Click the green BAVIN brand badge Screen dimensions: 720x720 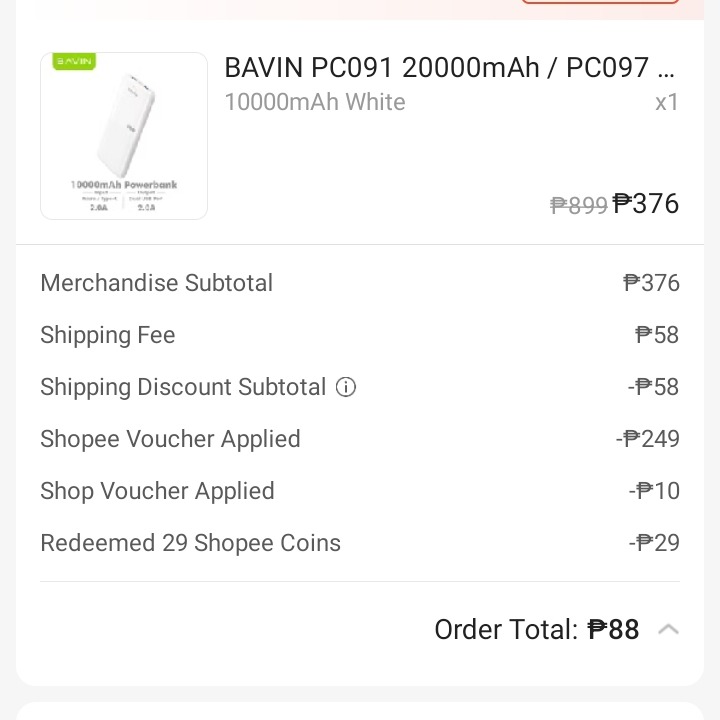pyautogui.click(x=74, y=61)
